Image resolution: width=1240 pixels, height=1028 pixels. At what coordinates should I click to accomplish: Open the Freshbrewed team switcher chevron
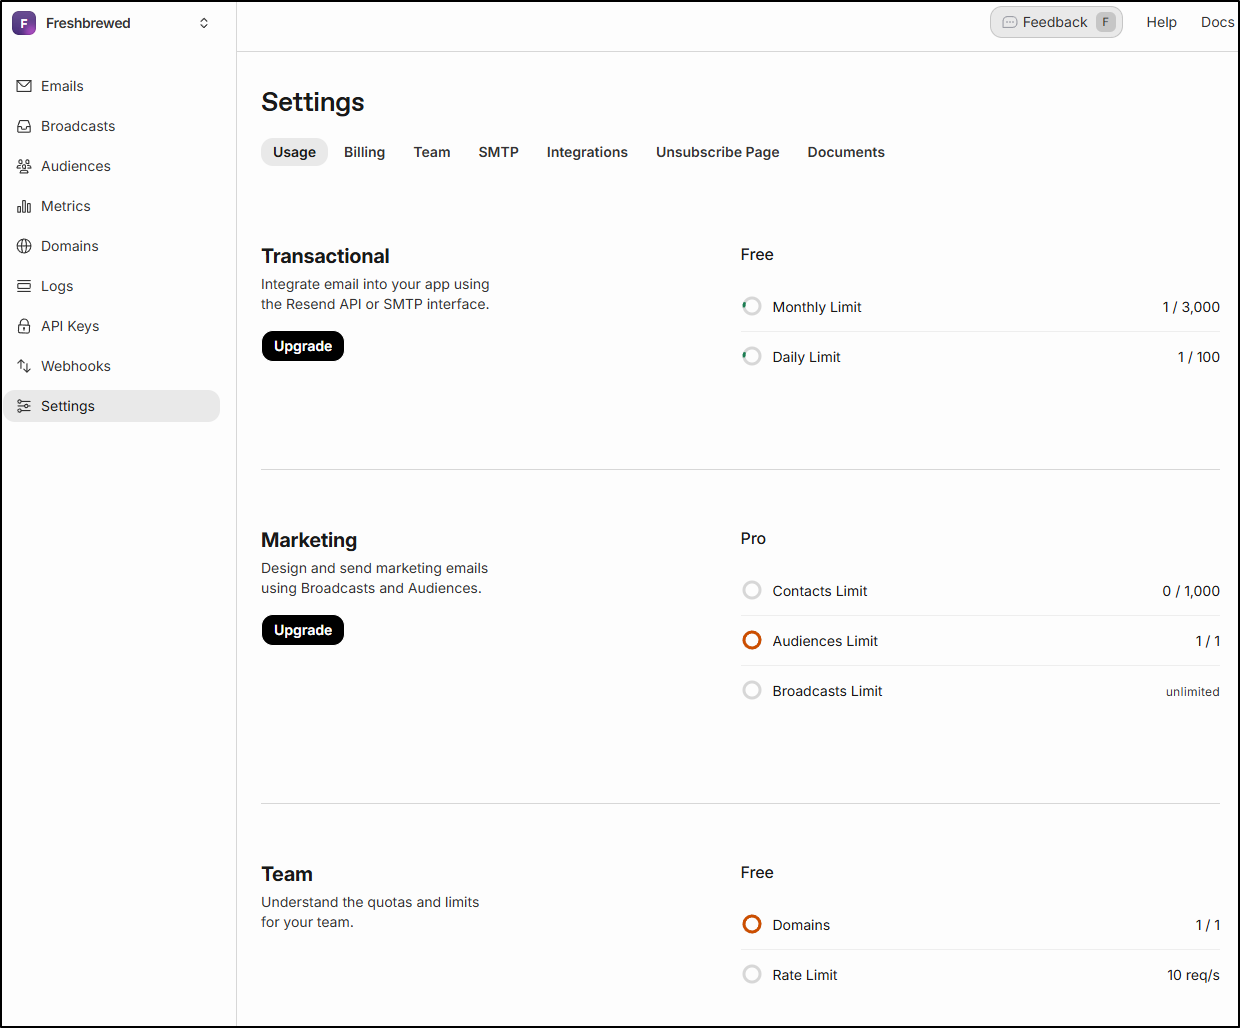[204, 23]
